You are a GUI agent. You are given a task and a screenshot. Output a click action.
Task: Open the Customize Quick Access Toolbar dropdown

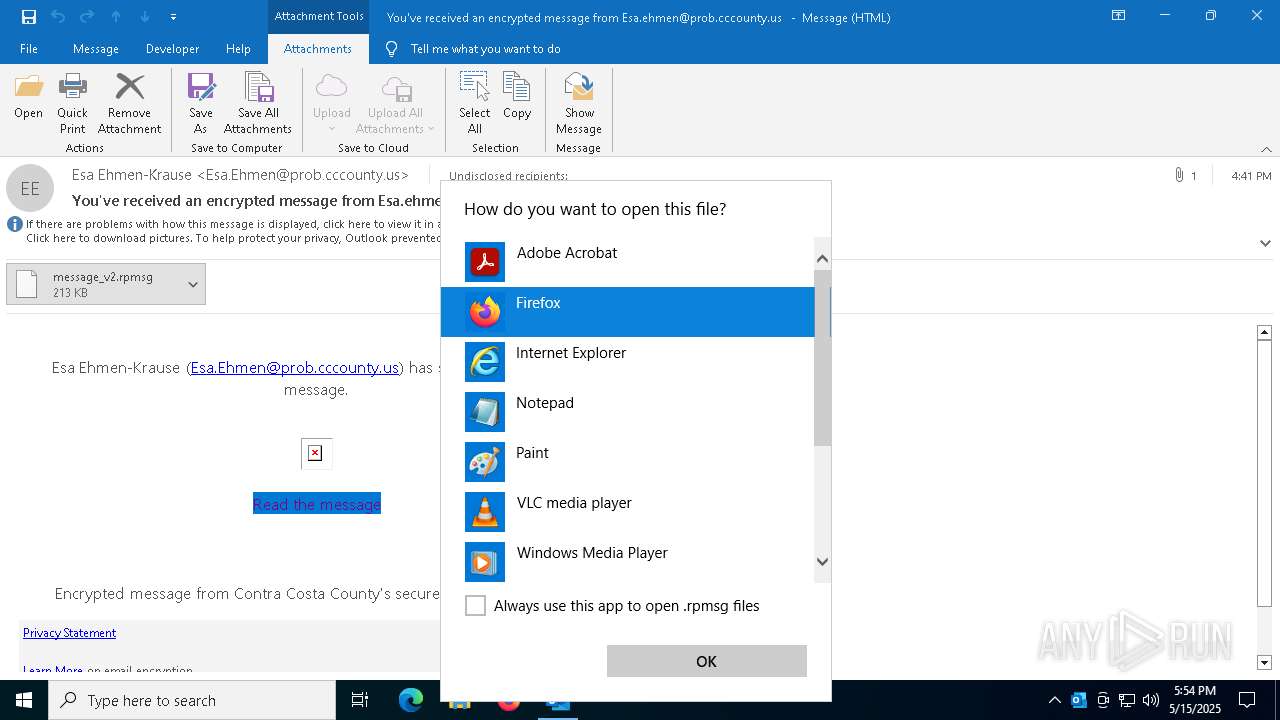pyautogui.click(x=173, y=17)
